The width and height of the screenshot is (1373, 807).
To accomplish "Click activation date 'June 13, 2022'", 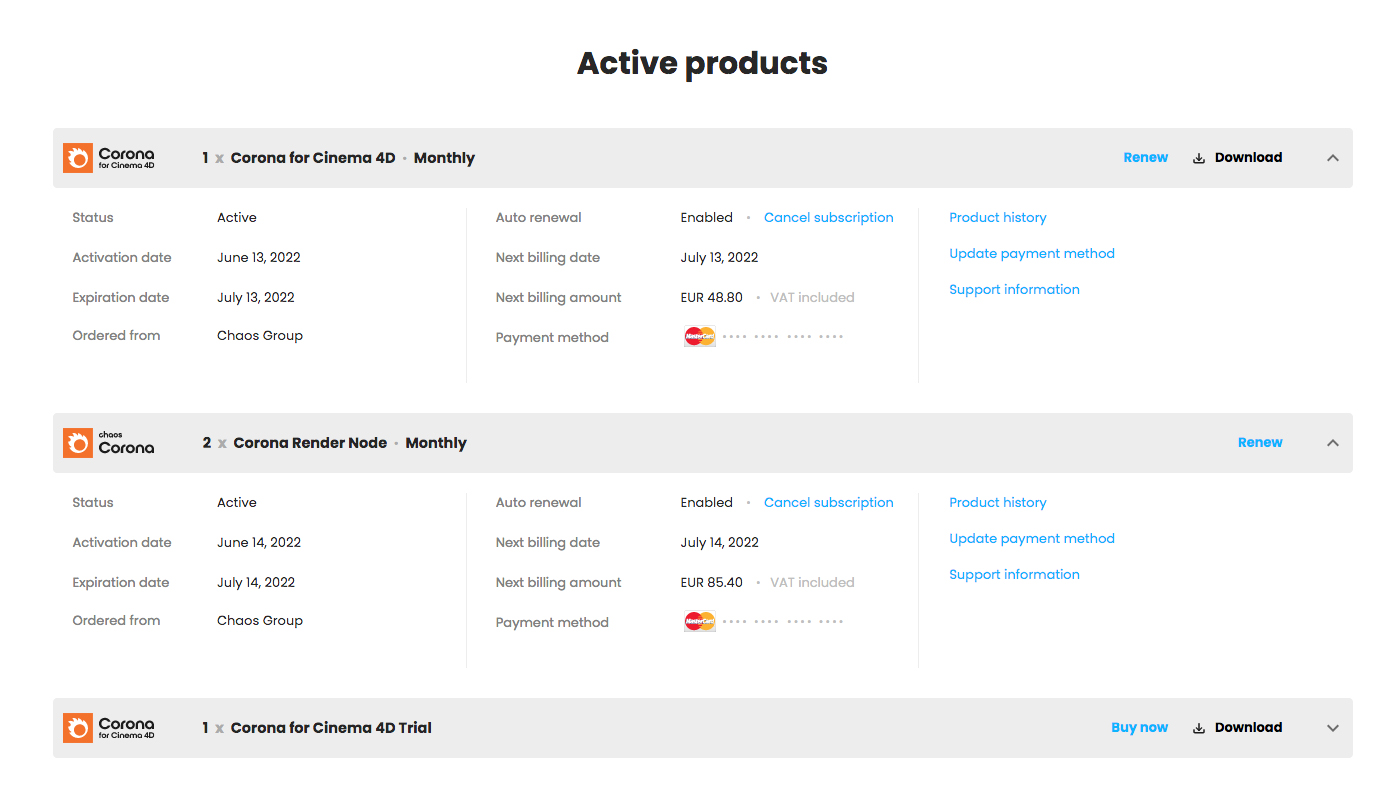I will tap(259, 257).
